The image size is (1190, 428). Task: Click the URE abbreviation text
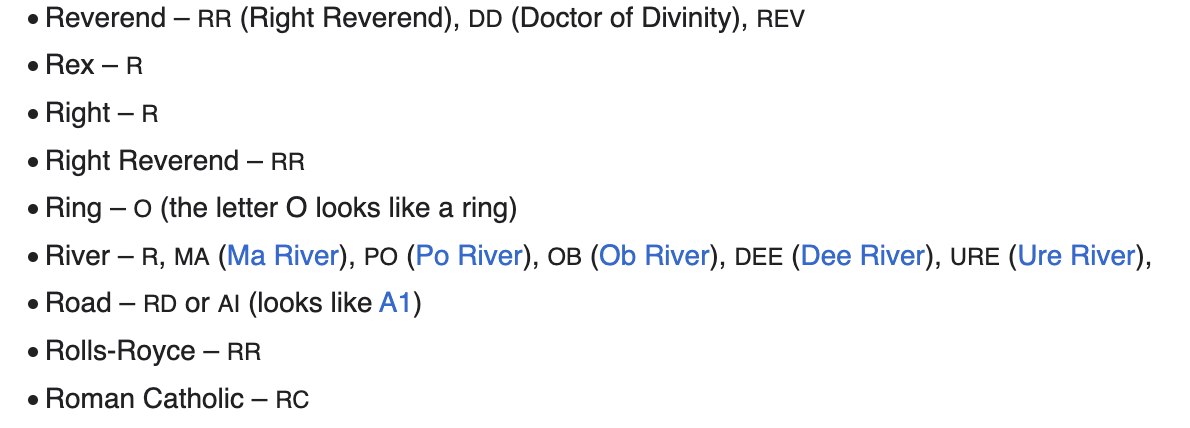tap(974, 257)
